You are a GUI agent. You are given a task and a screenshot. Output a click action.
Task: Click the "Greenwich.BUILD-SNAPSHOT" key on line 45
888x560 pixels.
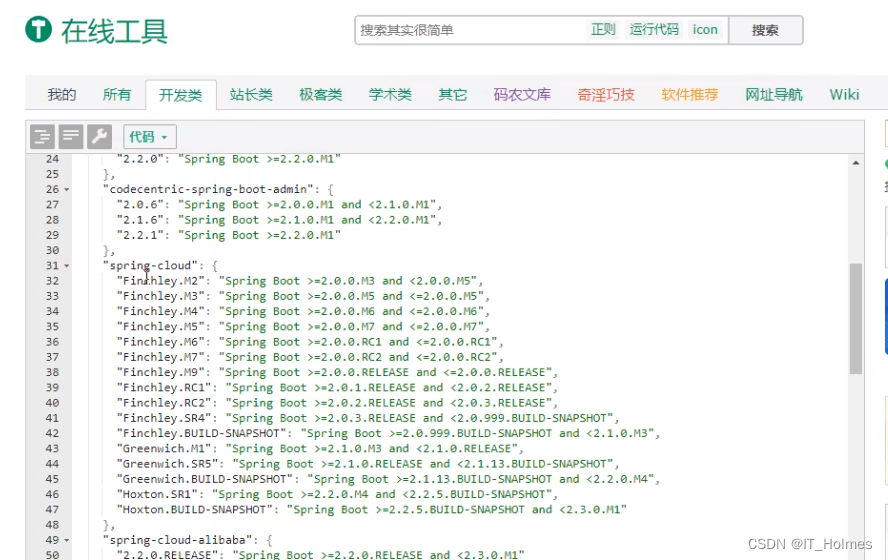point(204,479)
